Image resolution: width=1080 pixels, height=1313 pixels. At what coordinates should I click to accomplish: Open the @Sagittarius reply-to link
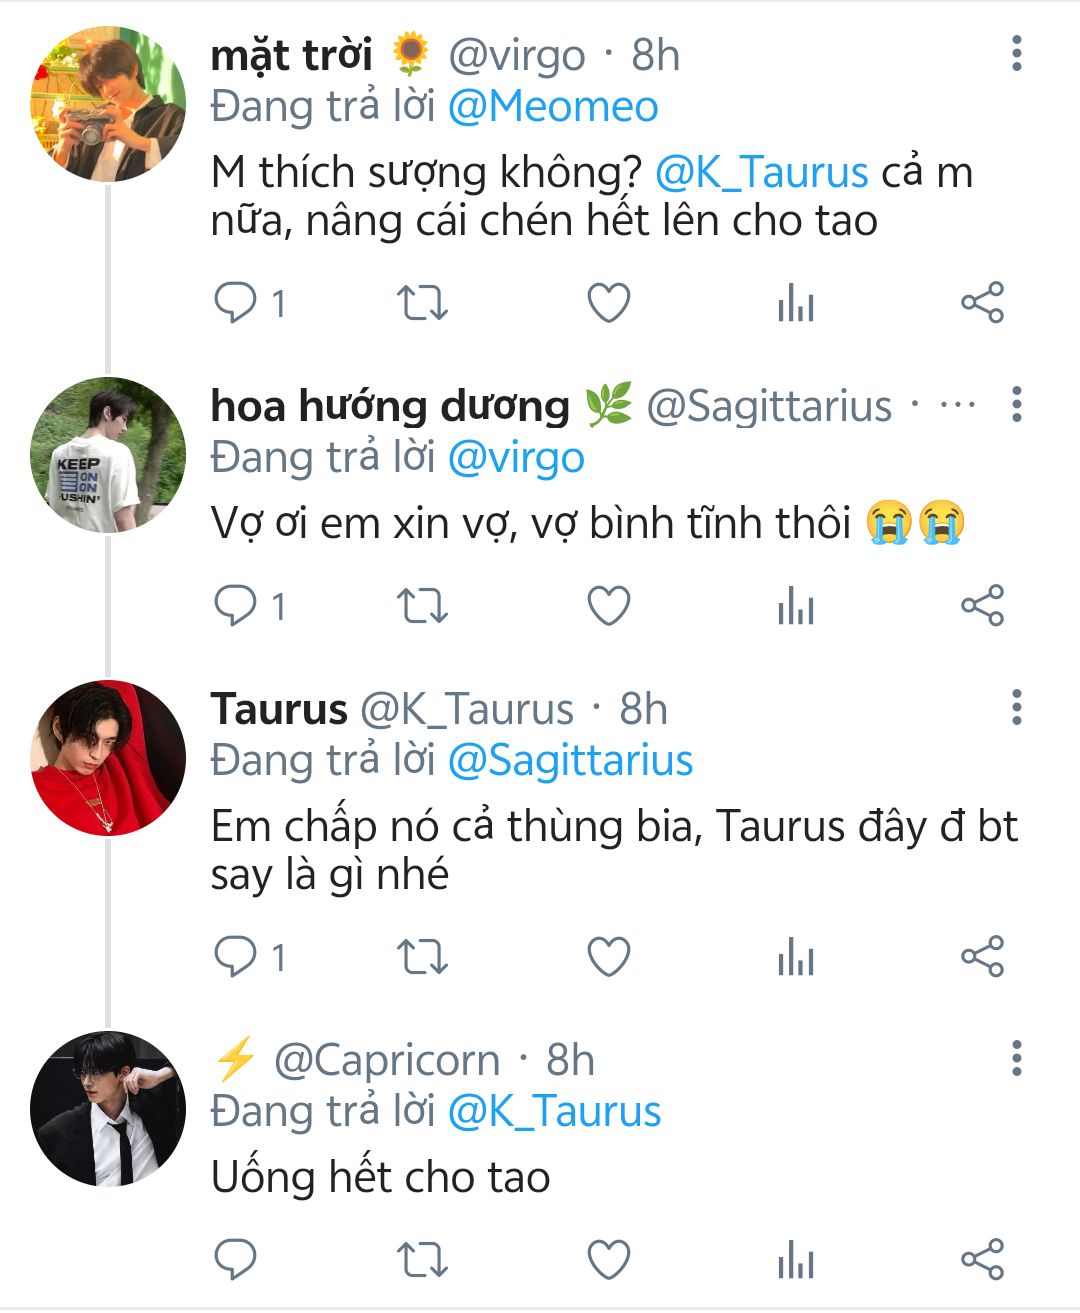[570, 761]
